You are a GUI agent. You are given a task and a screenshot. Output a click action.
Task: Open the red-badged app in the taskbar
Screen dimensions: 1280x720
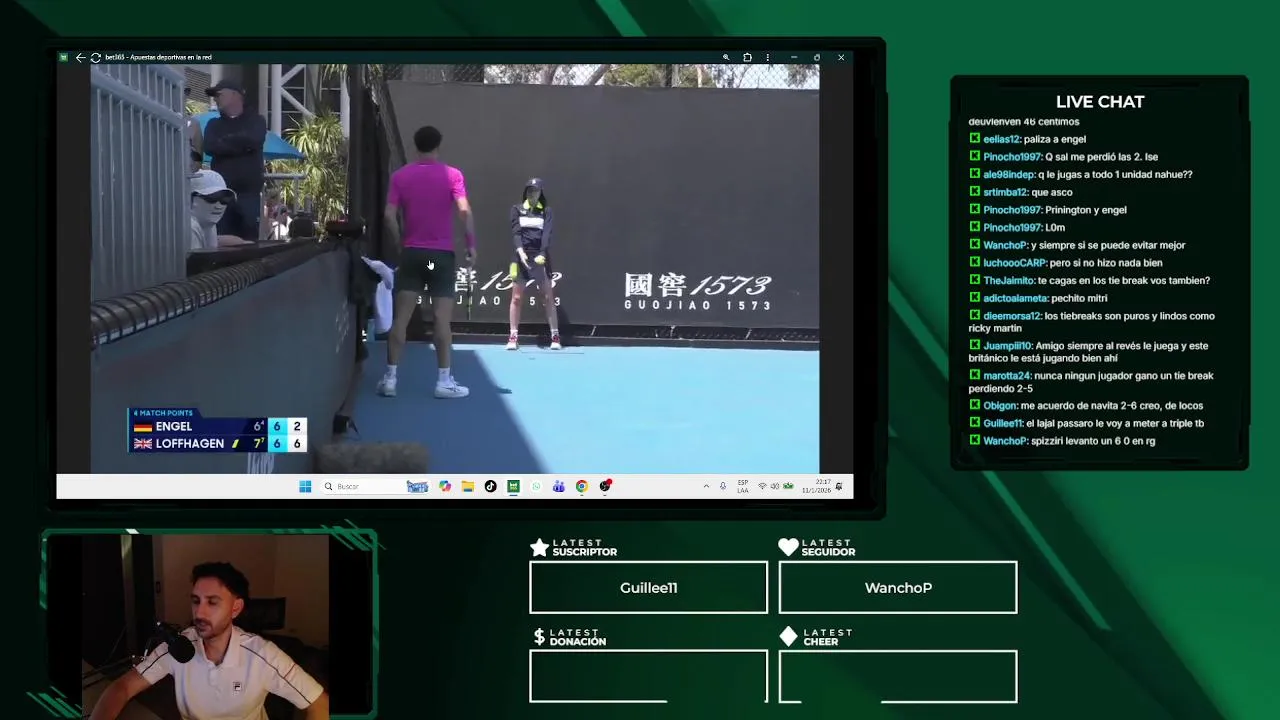(605, 486)
